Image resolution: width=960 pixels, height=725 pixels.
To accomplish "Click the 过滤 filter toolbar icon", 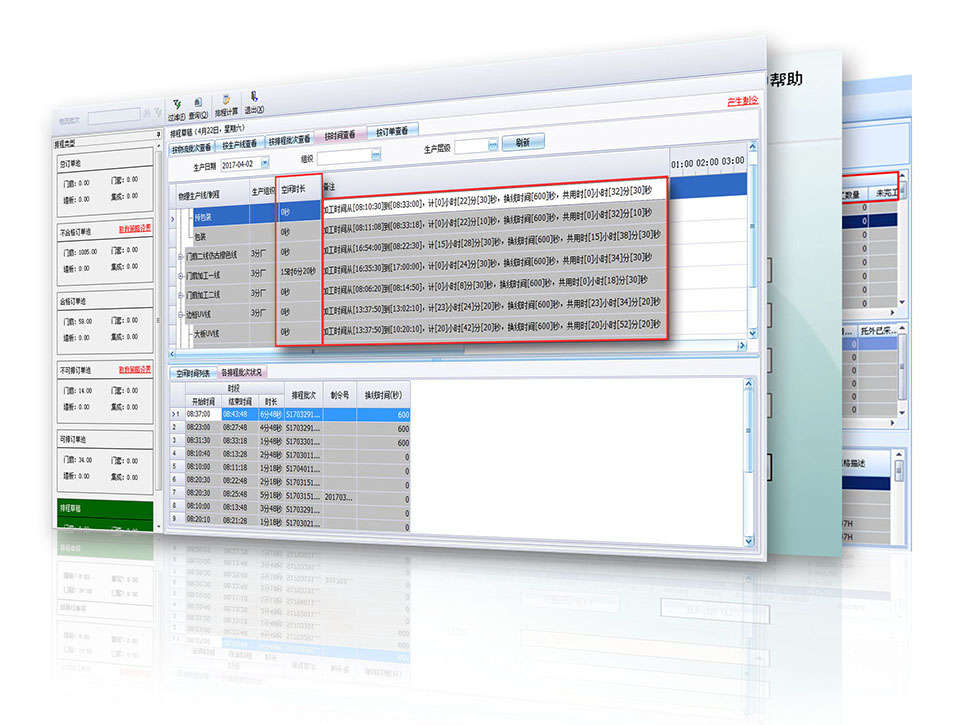I will pos(177,106).
